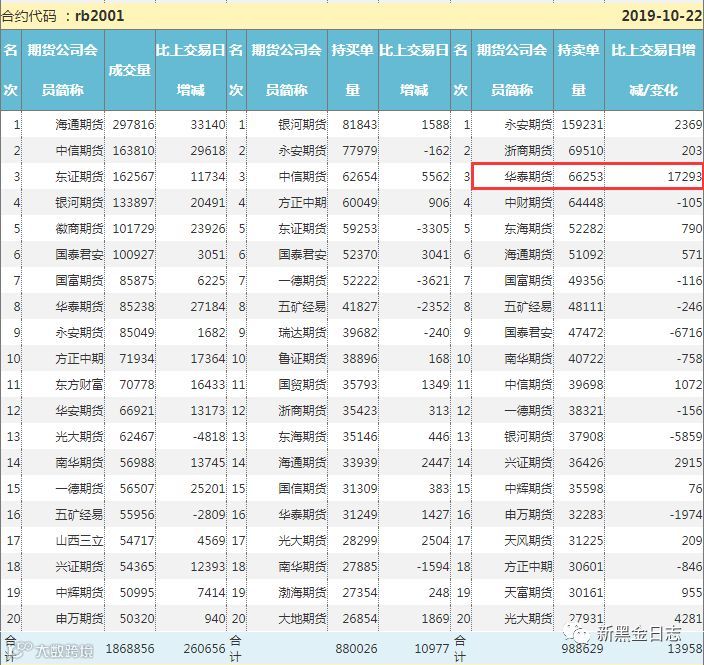The width and height of the screenshot is (704, 665).
Task: Select short position value 30601
Action: coord(586,567)
